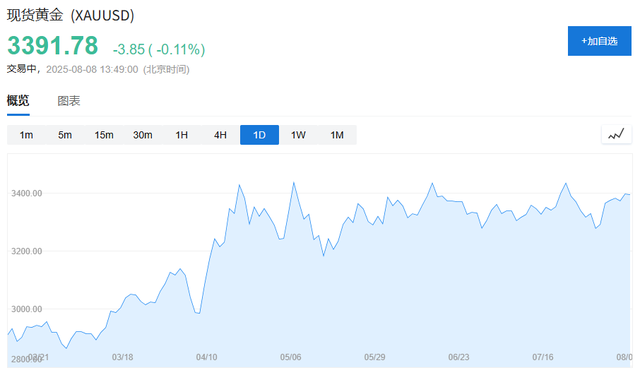Click the 3391.78 current price
Image resolution: width=640 pixels, height=375 pixels.
[x=53, y=45]
